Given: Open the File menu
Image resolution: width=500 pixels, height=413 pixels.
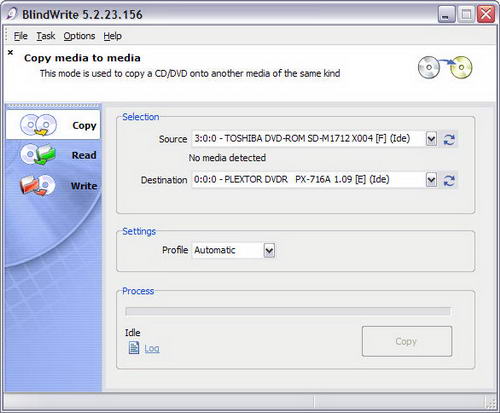Looking at the screenshot, I should pos(21,36).
